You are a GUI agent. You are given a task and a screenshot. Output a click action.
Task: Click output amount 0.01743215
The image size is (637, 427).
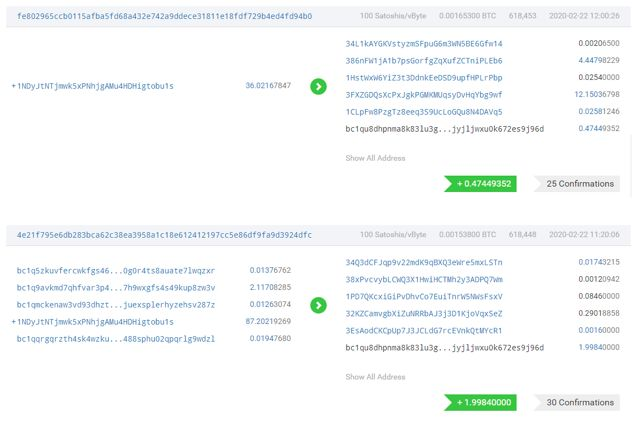(x=599, y=262)
